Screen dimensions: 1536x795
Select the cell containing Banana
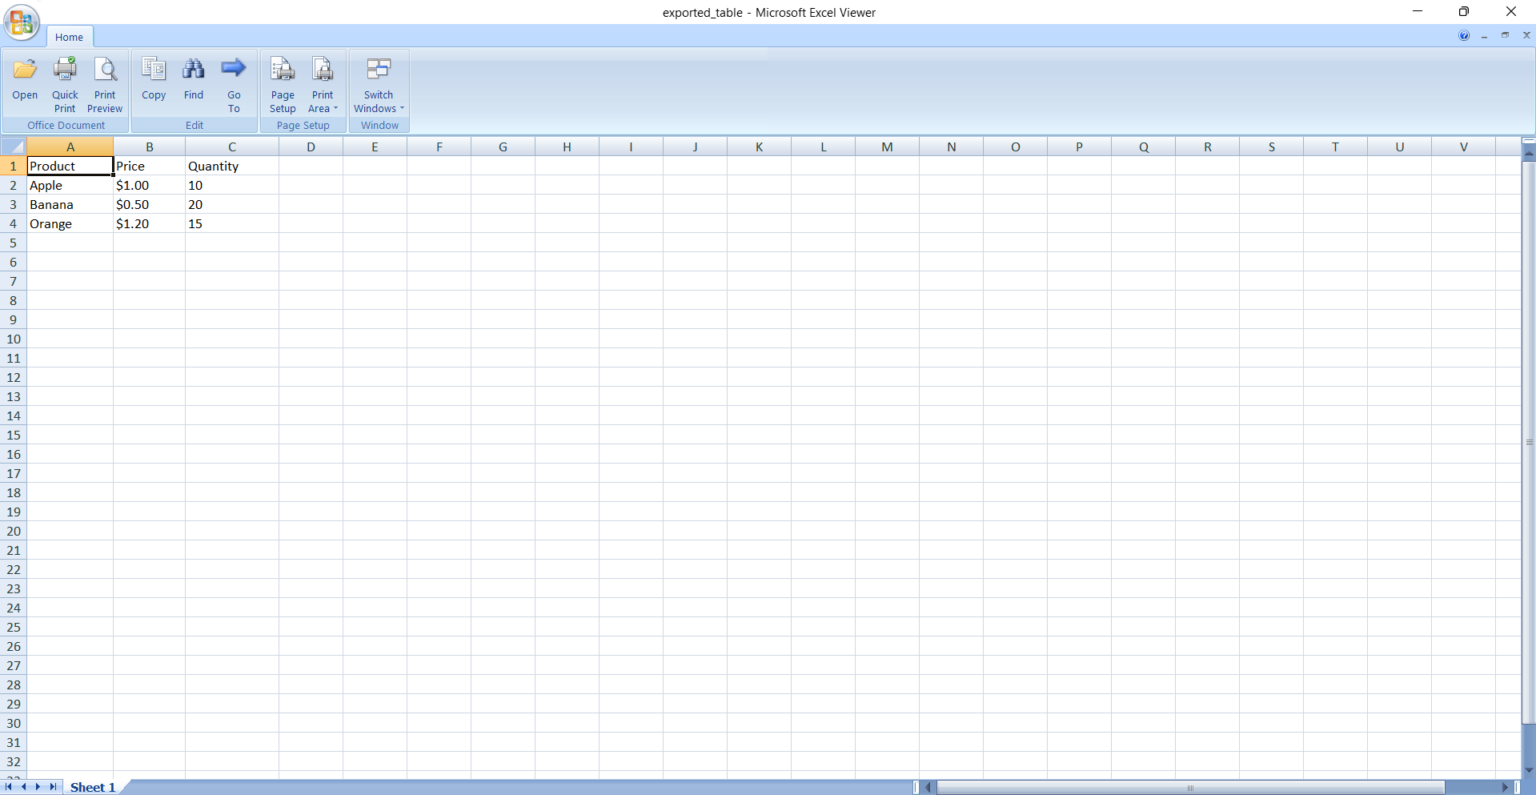[52, 204]
